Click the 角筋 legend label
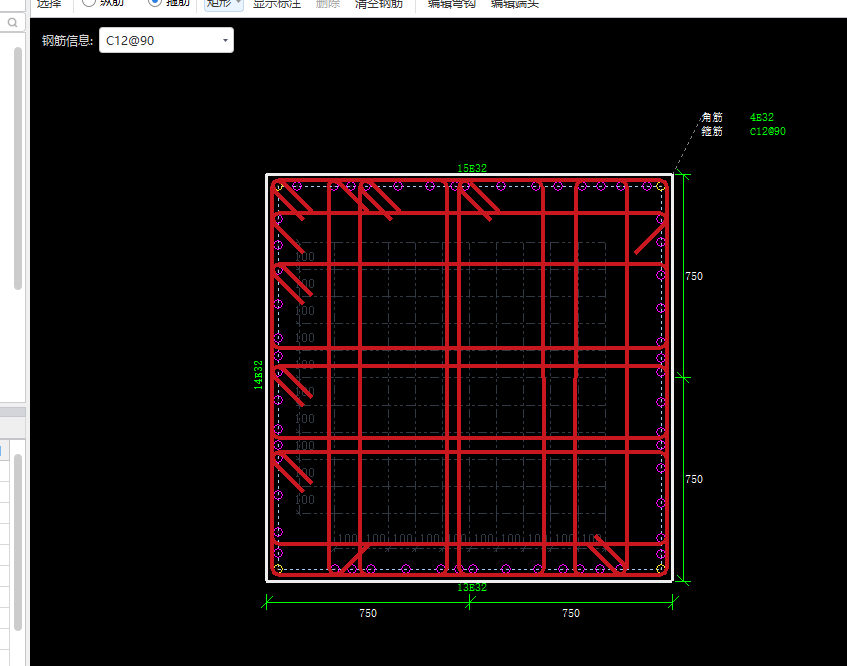The width and height of the screenshot is (847, 666). 712,117
